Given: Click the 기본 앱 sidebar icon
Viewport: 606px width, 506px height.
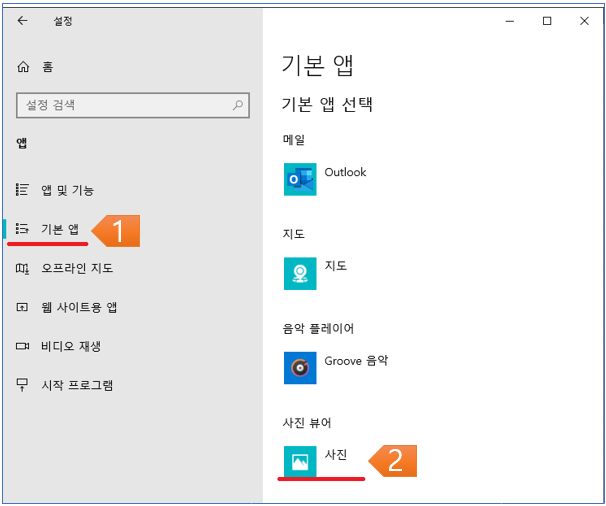Looking at the screenshot, I should (22, 228).
